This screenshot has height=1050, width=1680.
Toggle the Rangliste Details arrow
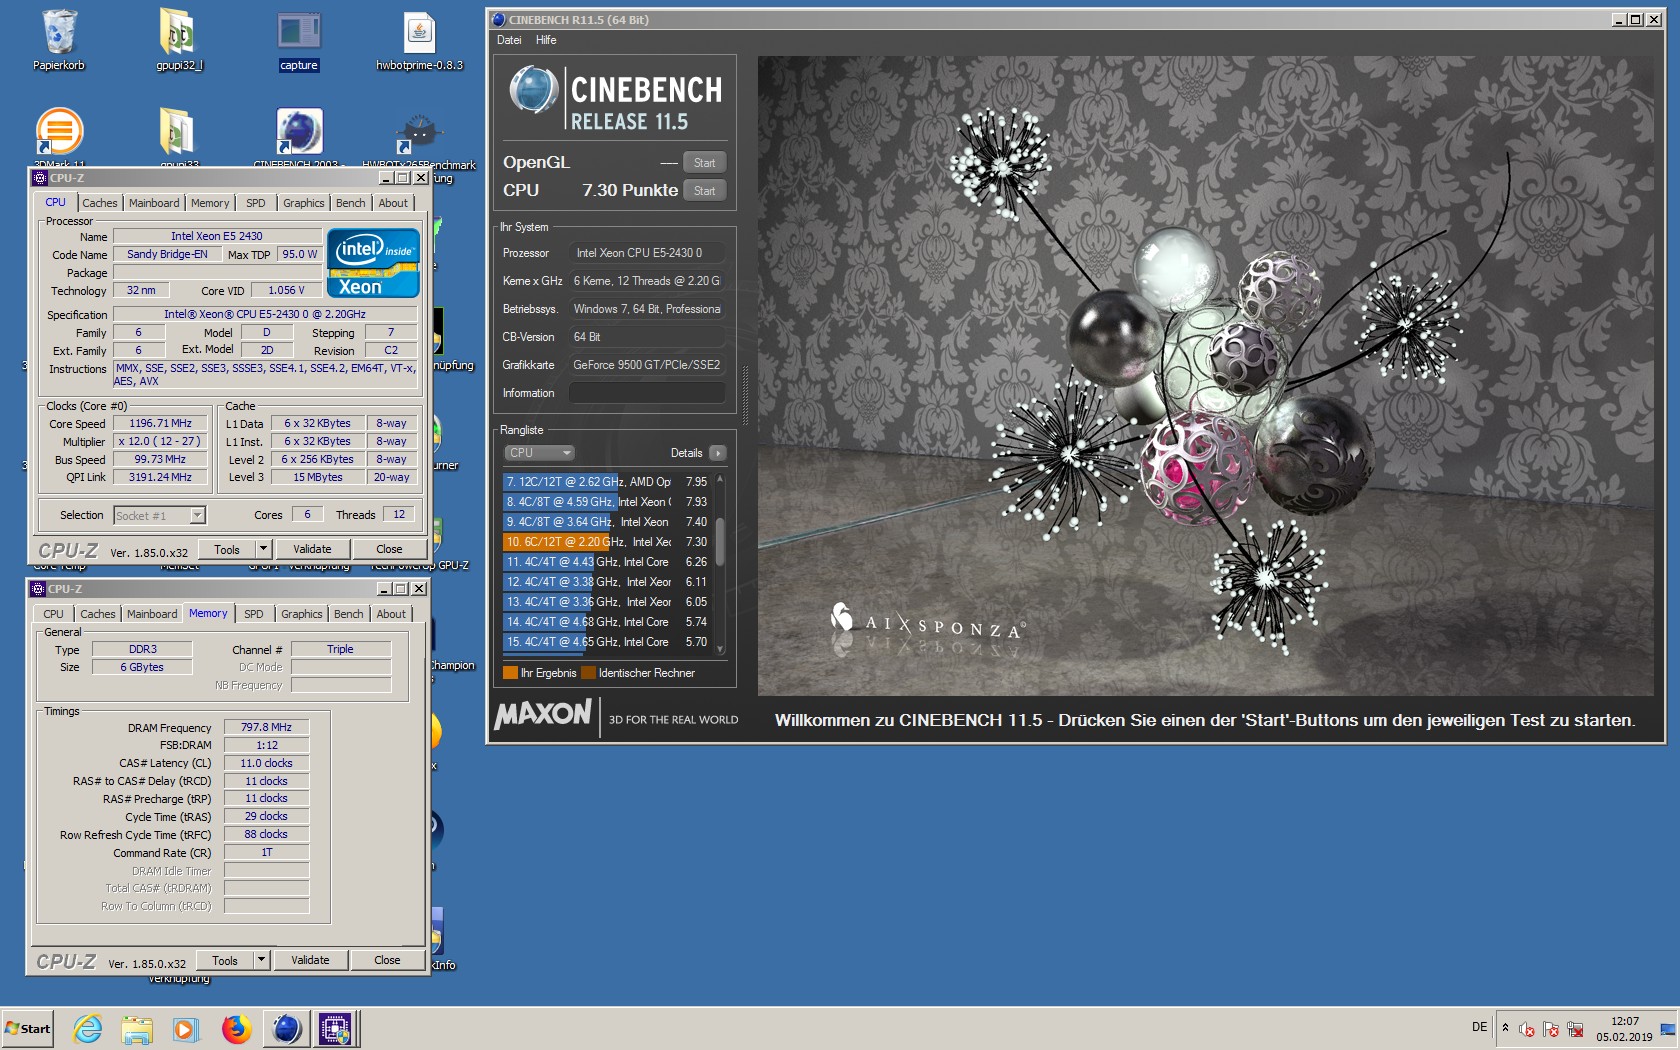point(717,453)
